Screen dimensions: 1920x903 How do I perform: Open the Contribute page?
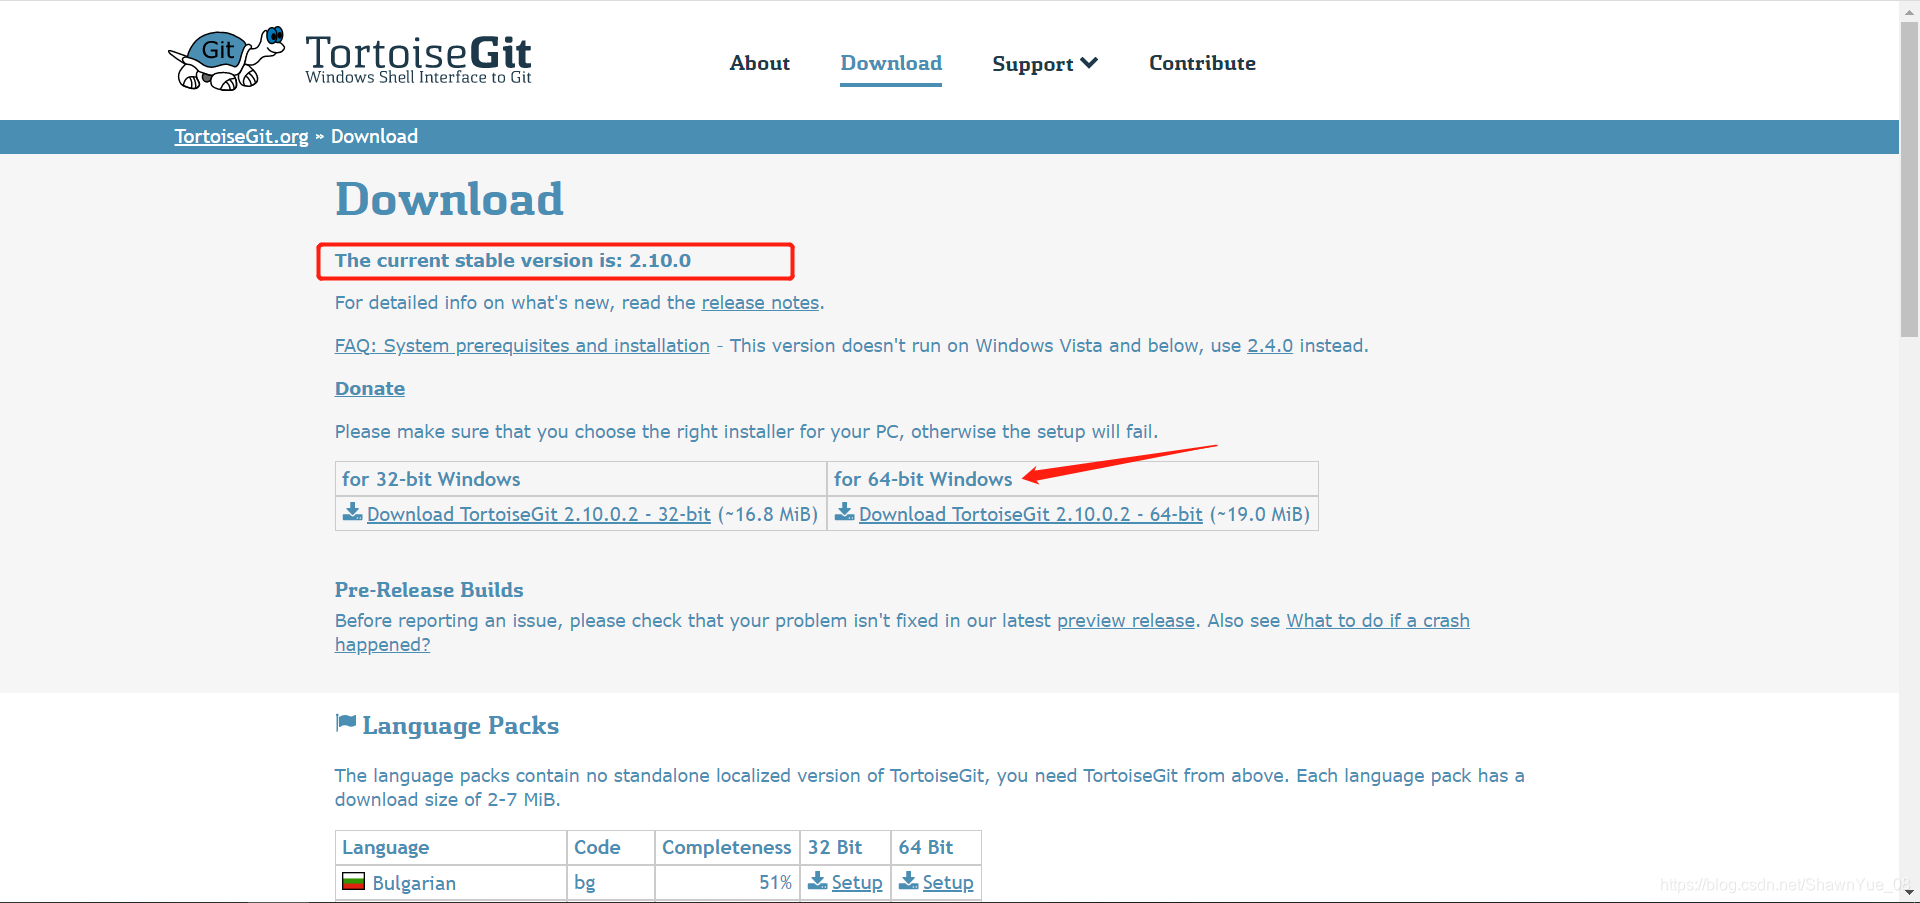1202,63
